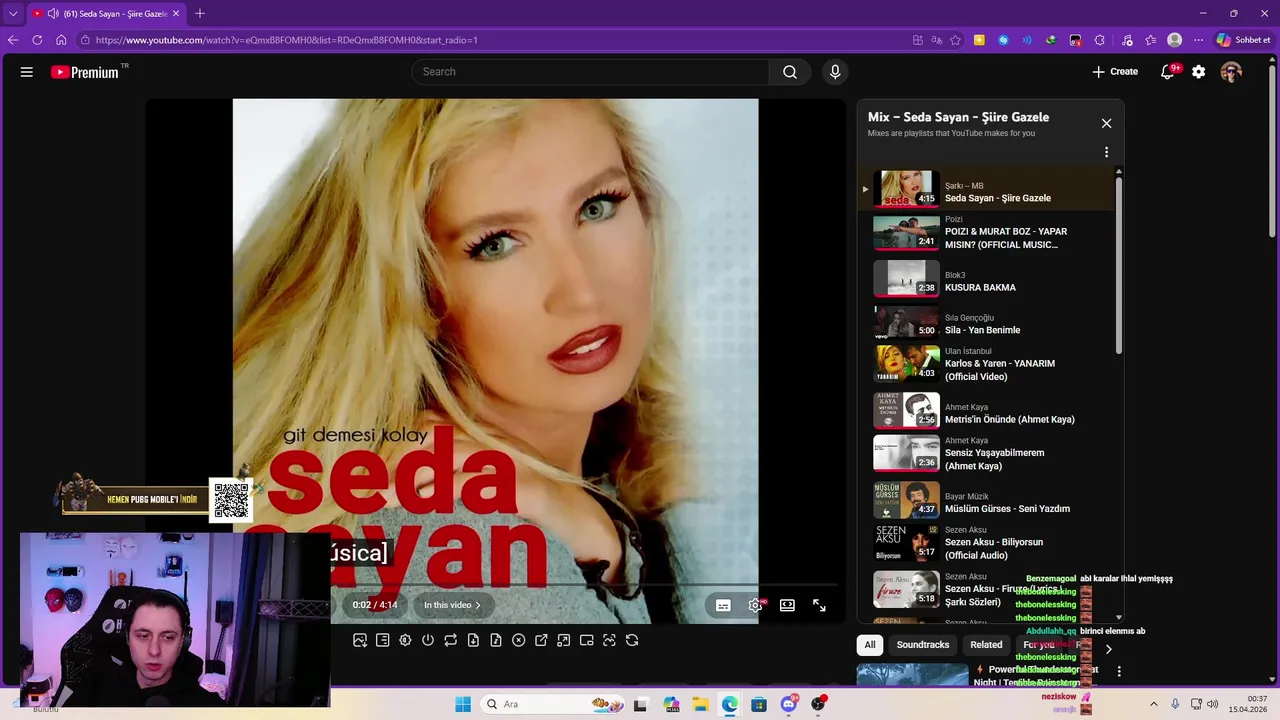The height and width of the screenshot is (720, 1280).
Task: Click the Create button
Action: 1115,72
